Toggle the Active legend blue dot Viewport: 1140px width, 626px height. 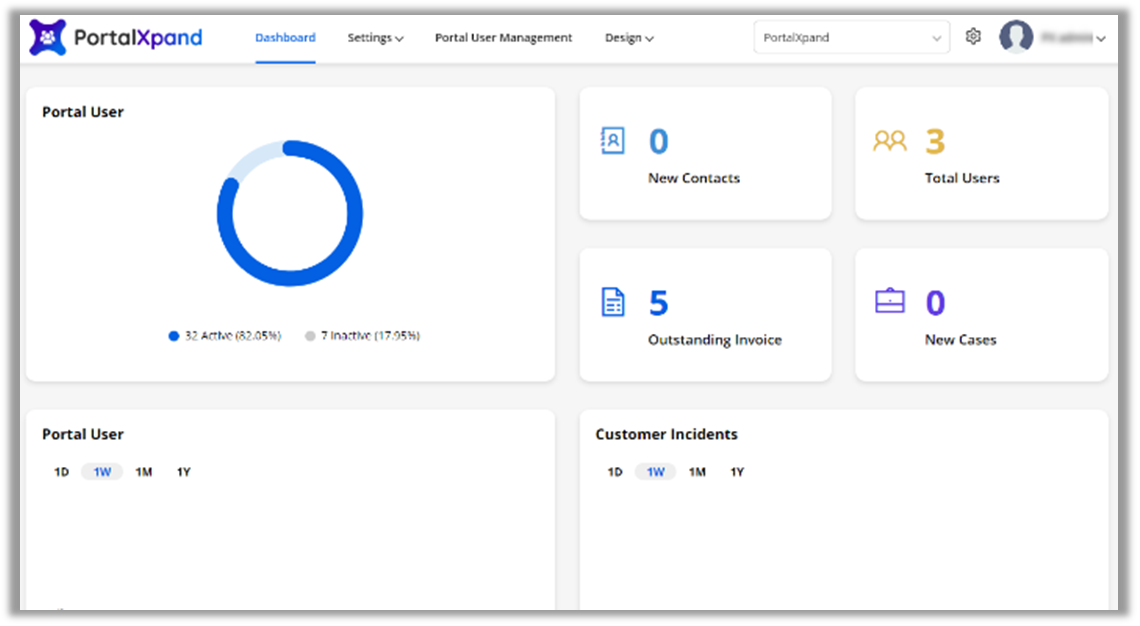click(173, 337)
